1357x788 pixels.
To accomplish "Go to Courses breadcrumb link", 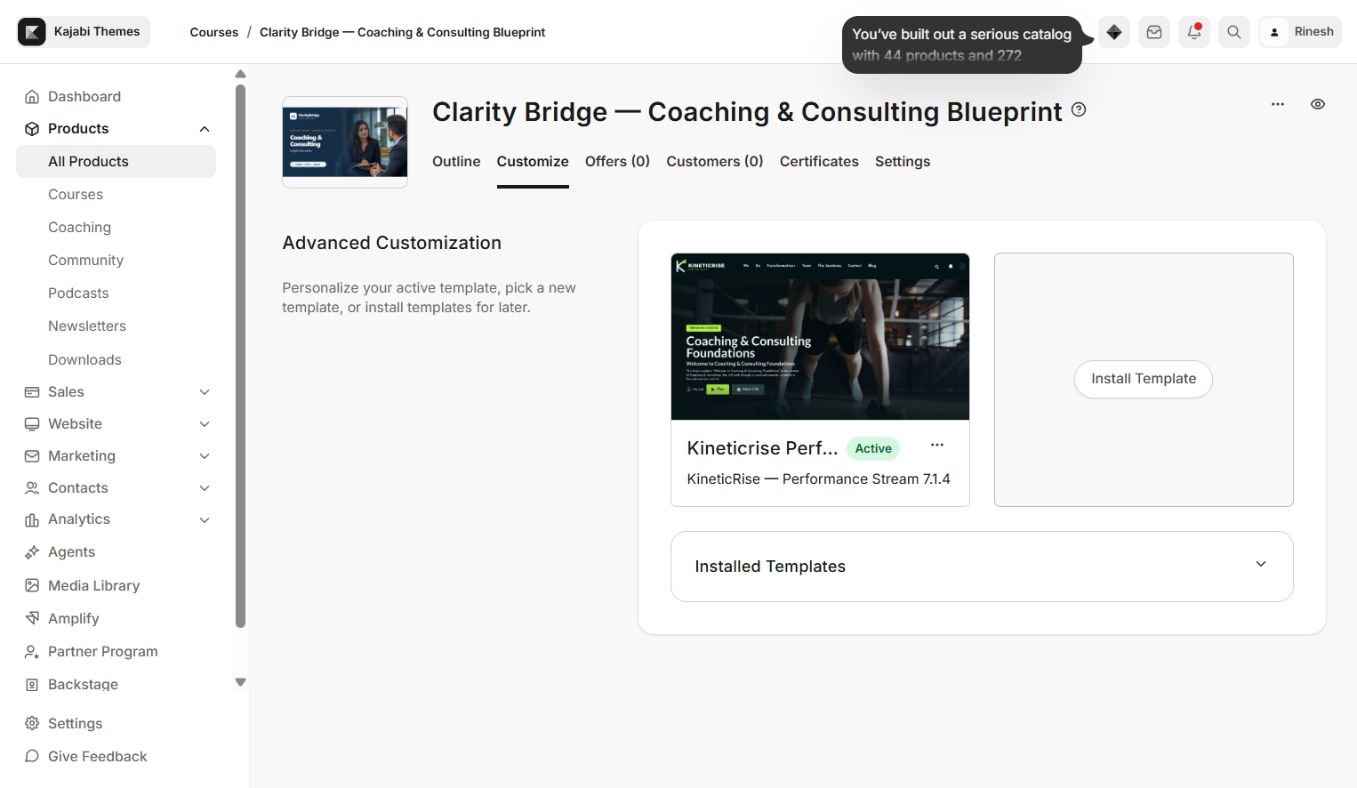I will coord(214,32).
